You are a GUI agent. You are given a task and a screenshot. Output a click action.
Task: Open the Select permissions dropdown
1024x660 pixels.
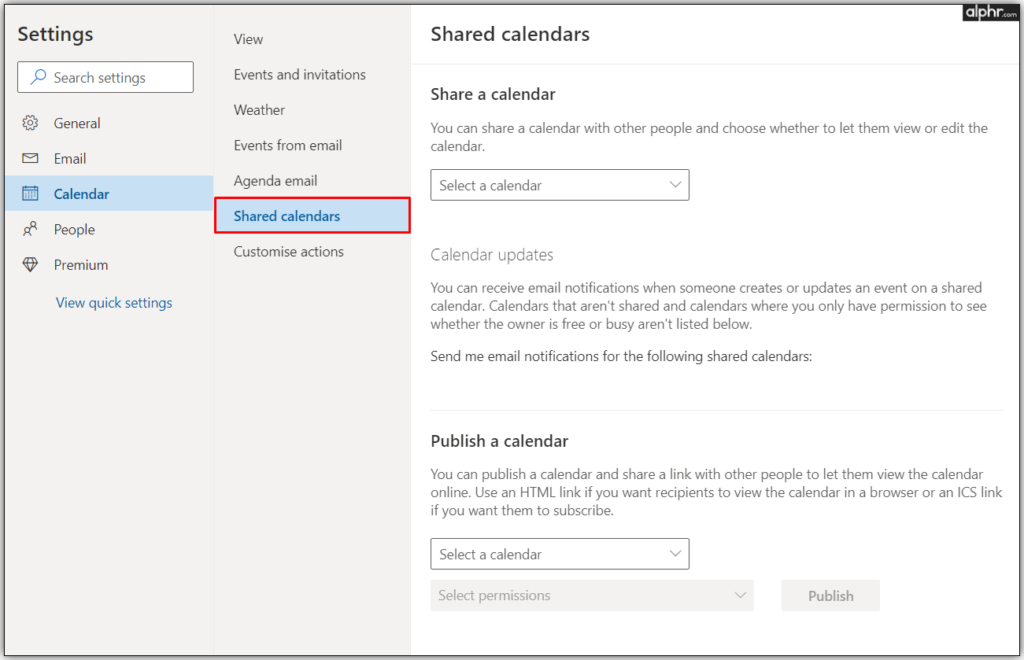(592, 596)
